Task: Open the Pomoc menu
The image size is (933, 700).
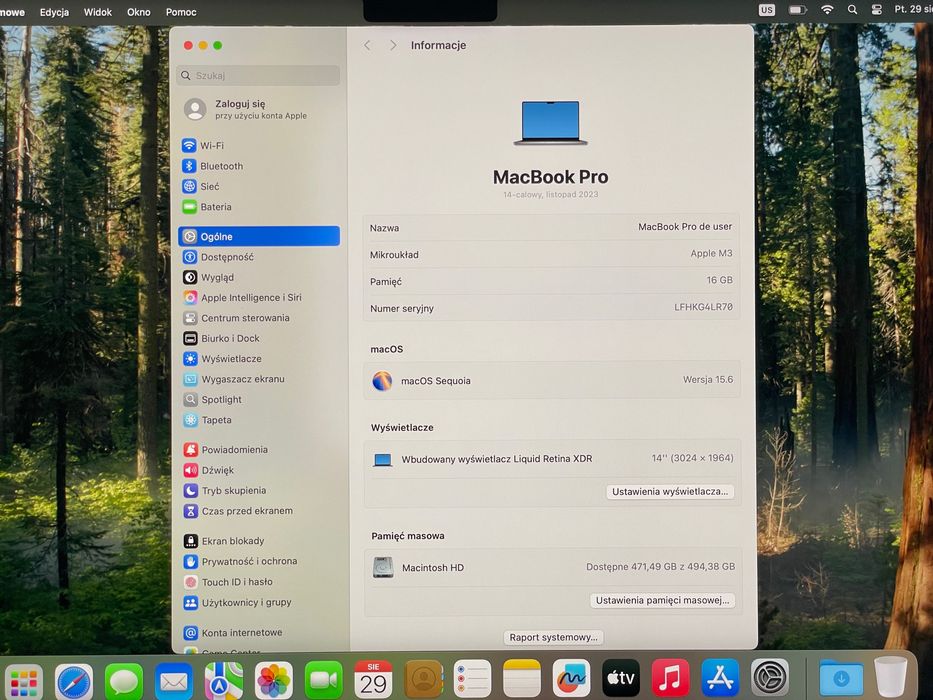Action: tap(181, 12)
